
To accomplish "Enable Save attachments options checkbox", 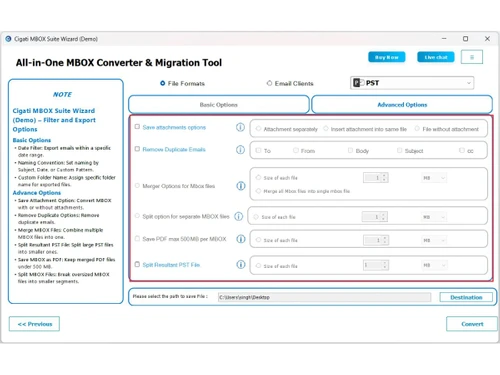I will [x=137, y=127].
